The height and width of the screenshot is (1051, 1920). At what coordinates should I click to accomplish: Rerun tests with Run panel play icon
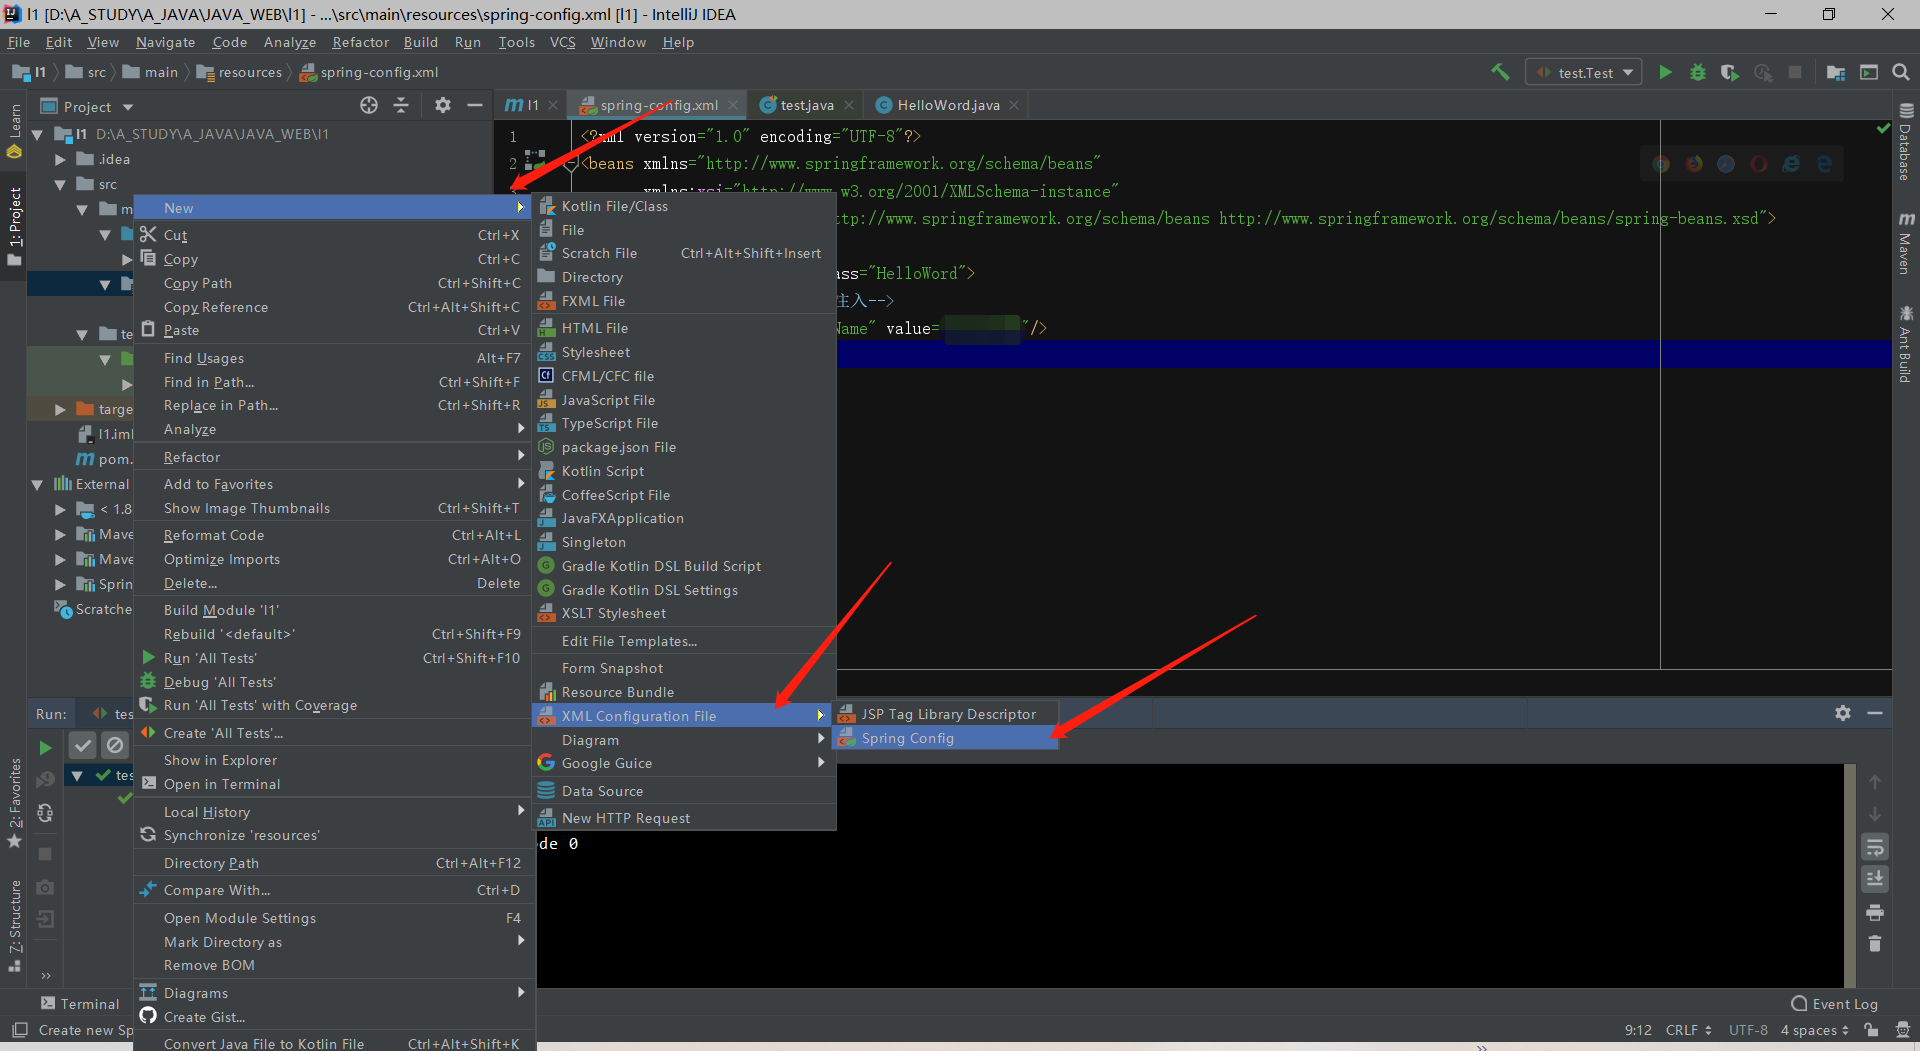[x=45, y=747]
